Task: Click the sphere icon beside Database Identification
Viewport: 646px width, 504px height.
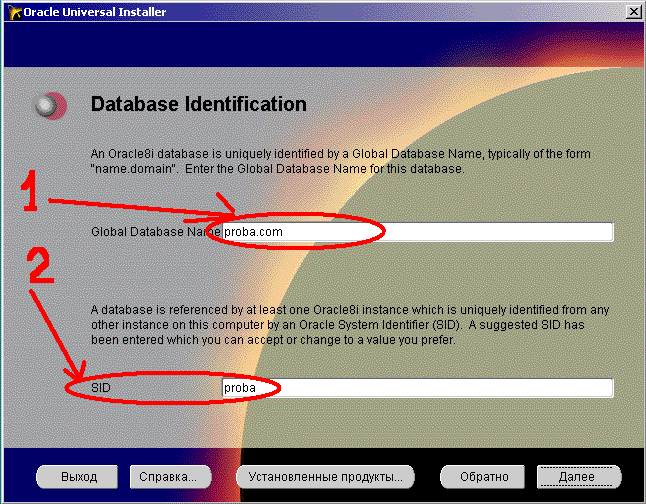Action: click(48, 105)
